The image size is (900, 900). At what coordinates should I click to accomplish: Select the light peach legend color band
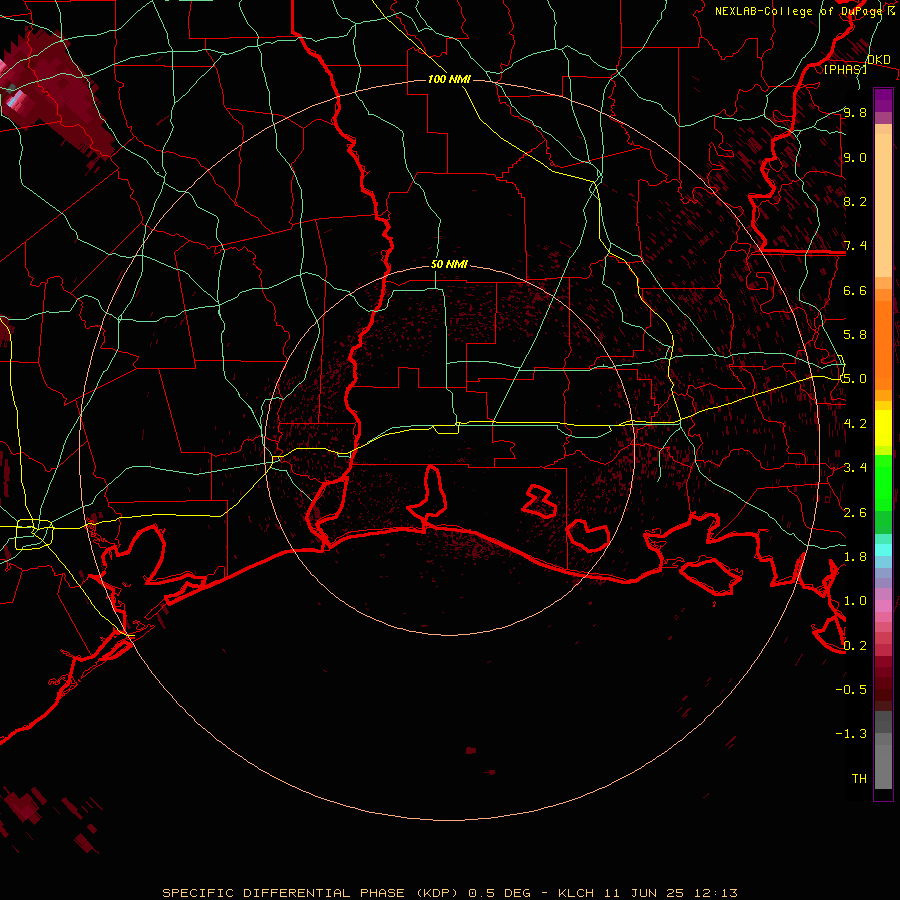pyautogui.click(x=883, y=205)
